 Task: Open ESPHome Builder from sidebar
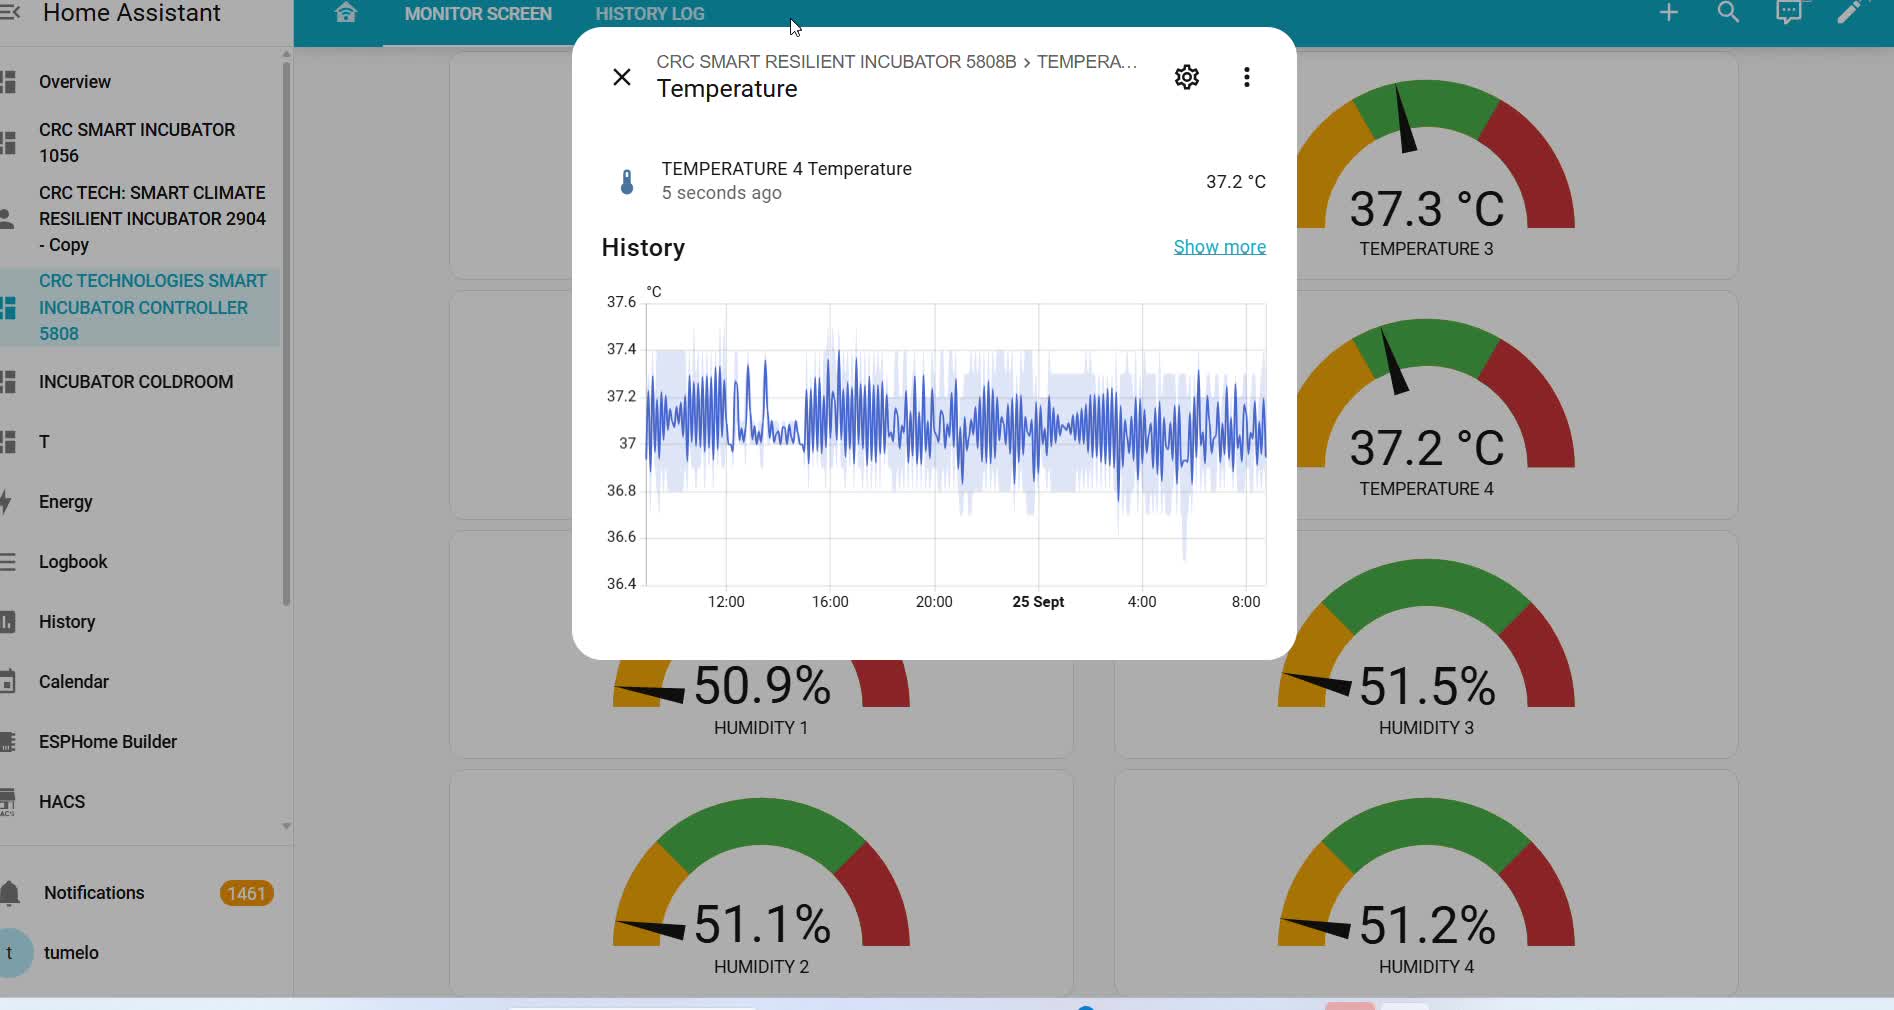[107, 742]
